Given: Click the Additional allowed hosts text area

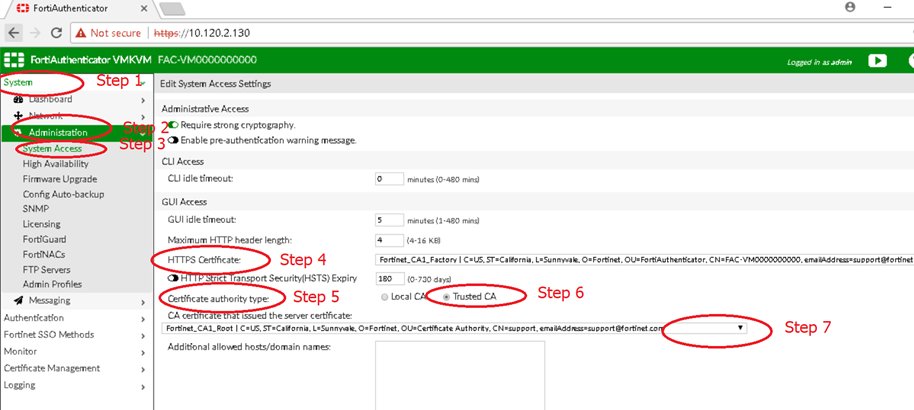Looking at the screenshot, I should (x=460, y=376).
